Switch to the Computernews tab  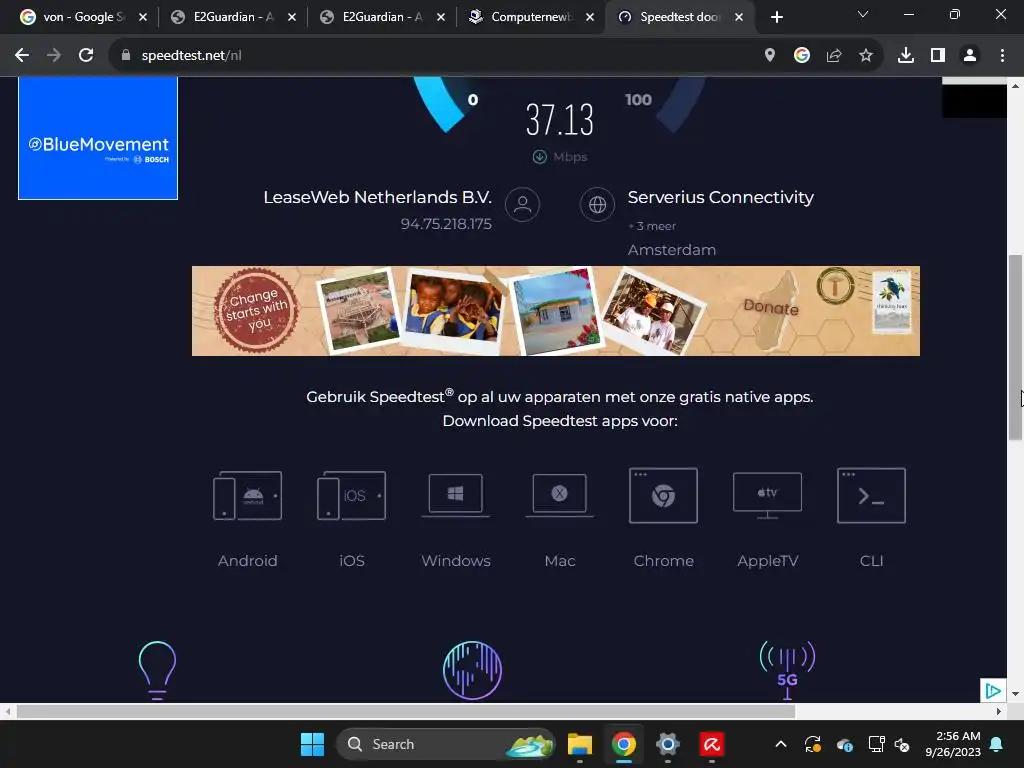[531, 17]
